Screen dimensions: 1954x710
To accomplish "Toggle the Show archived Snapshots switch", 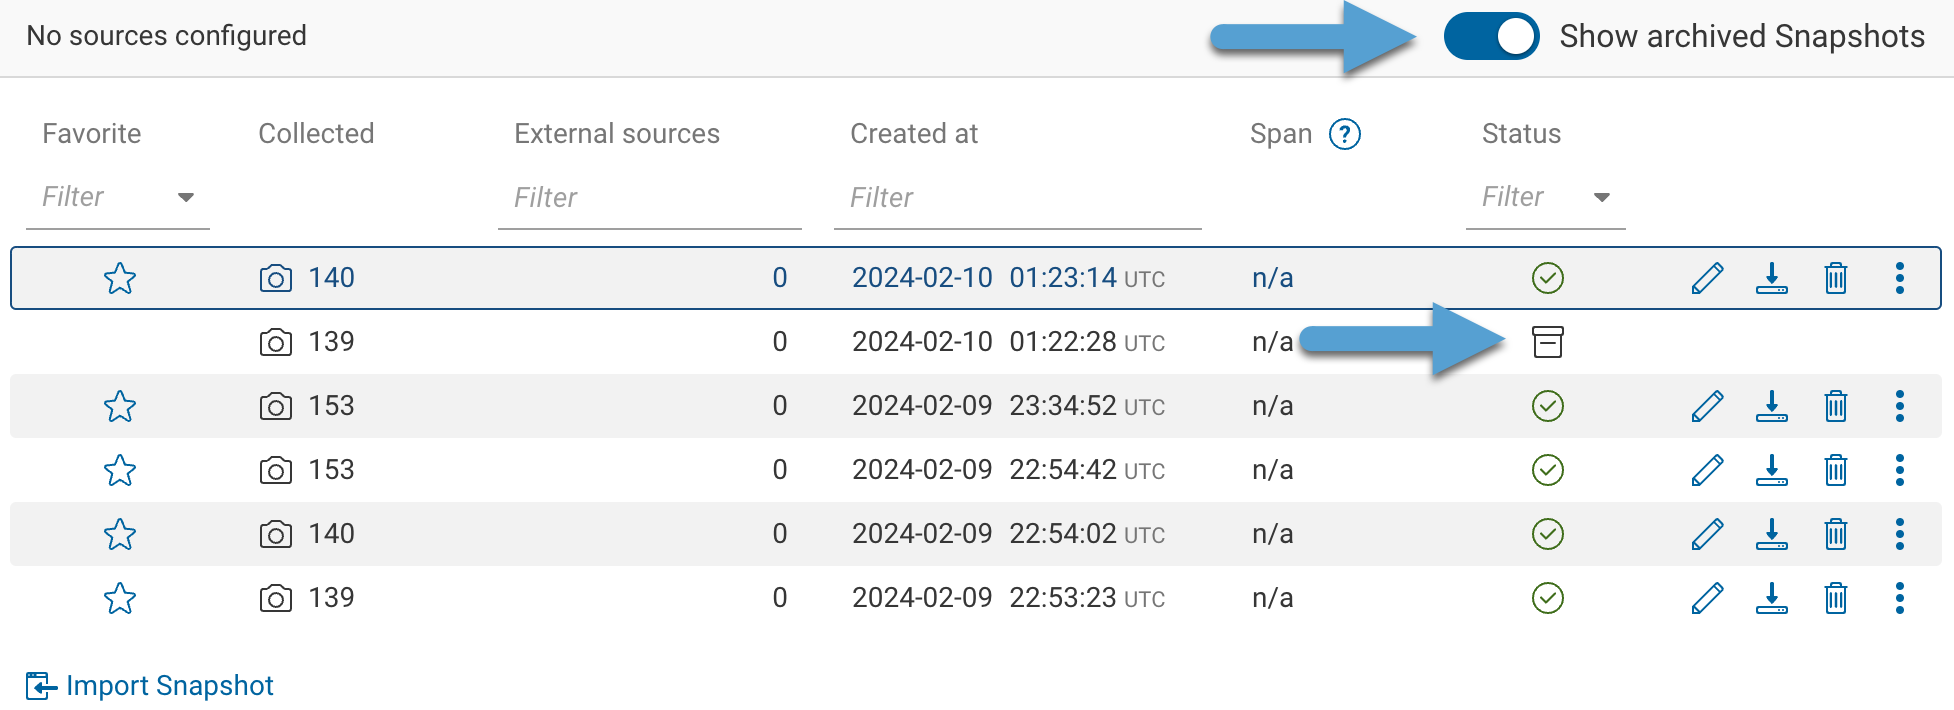I will click(x=1490, y=37).
